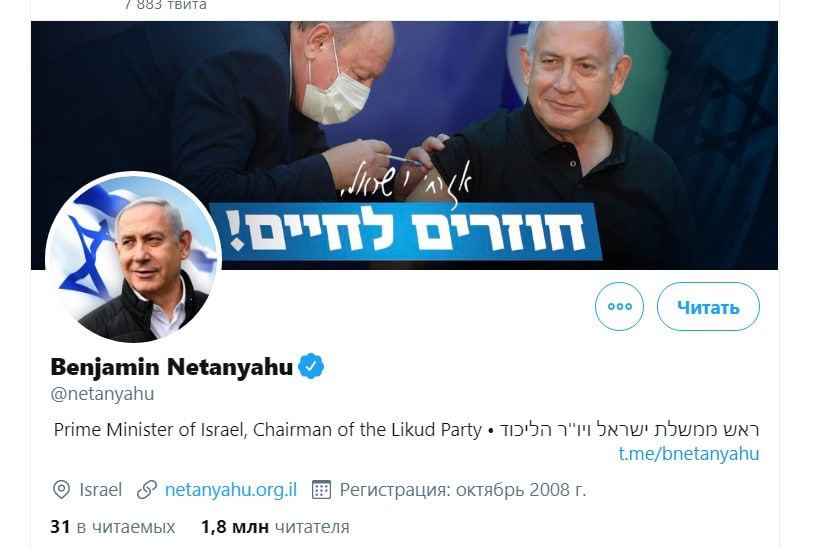
Task: Open the round profile avatar photo
Action: click(134, 257)
